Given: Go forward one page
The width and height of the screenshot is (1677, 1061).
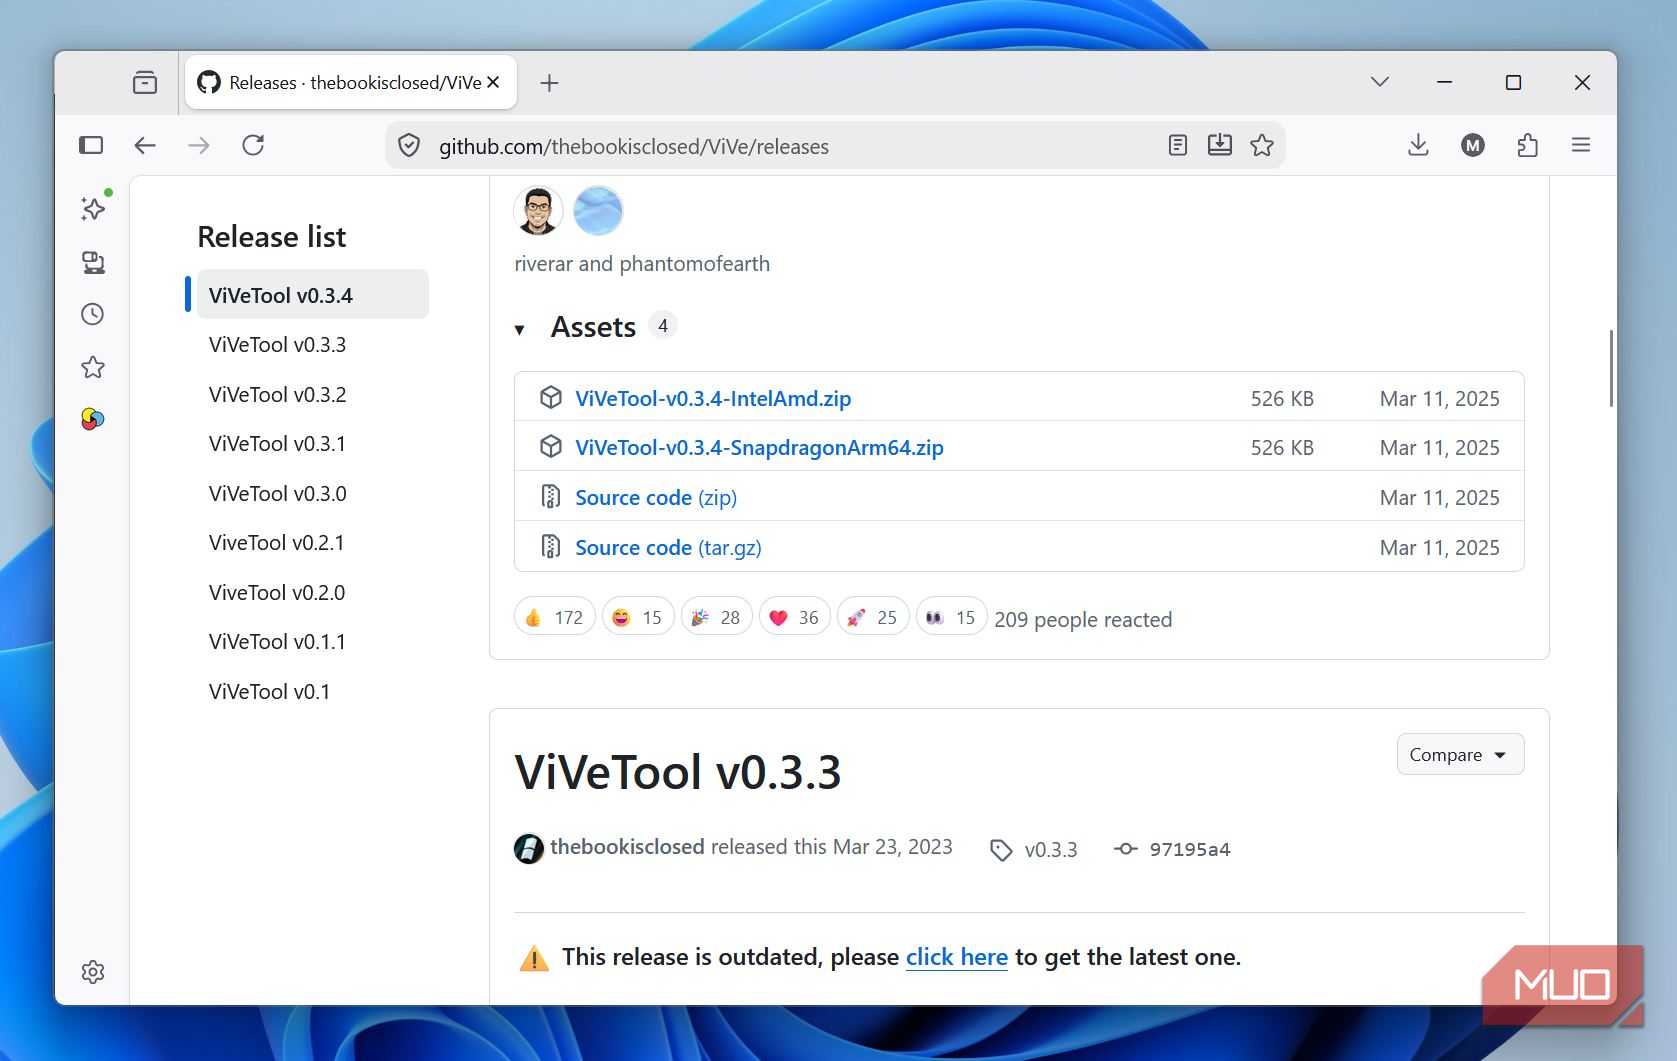Looking at the screenshot, I should [199, 145].
